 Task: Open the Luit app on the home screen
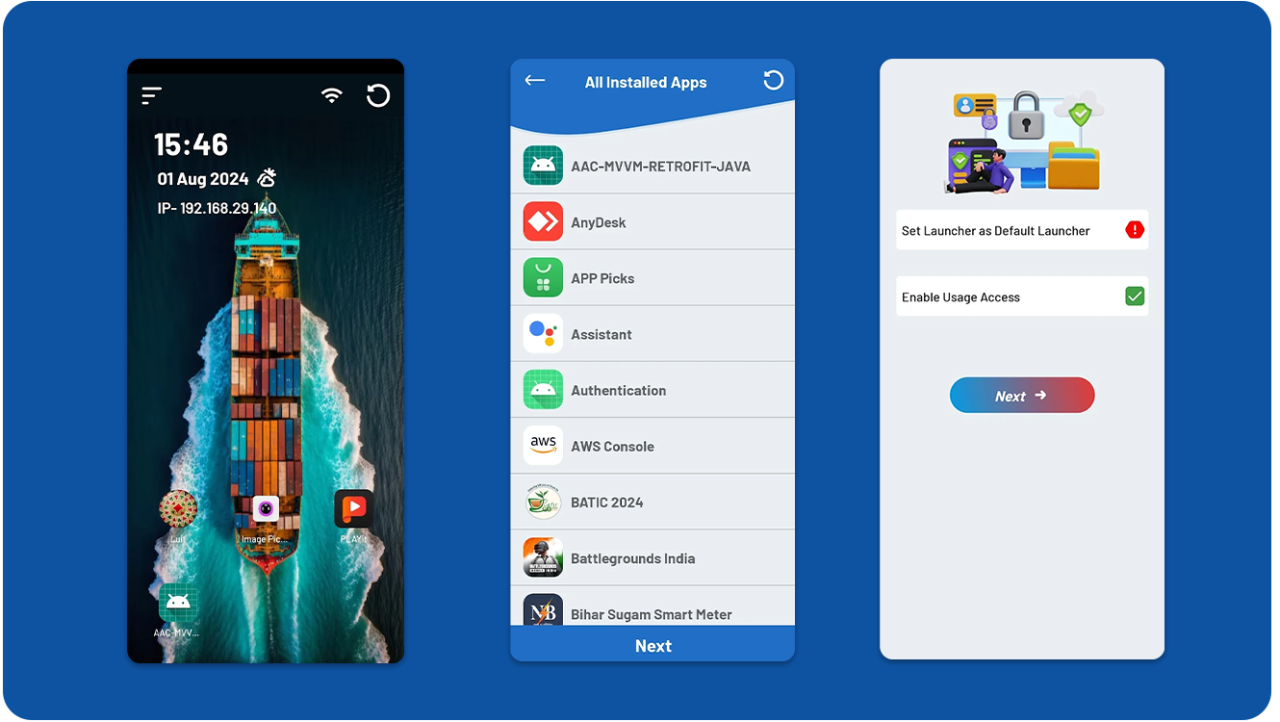pos(177,510)
